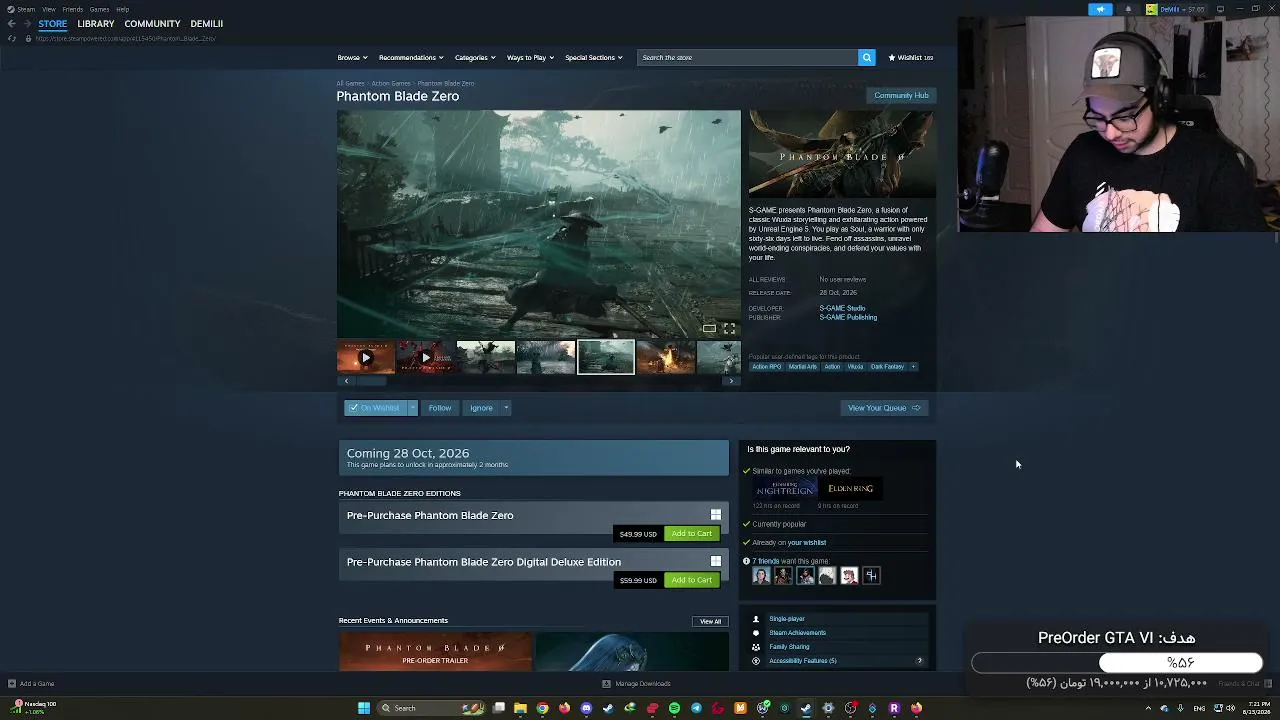The image size is (1280, 720).
Task: Switch to the COMMUNITY tab
Action: point(152,24)
